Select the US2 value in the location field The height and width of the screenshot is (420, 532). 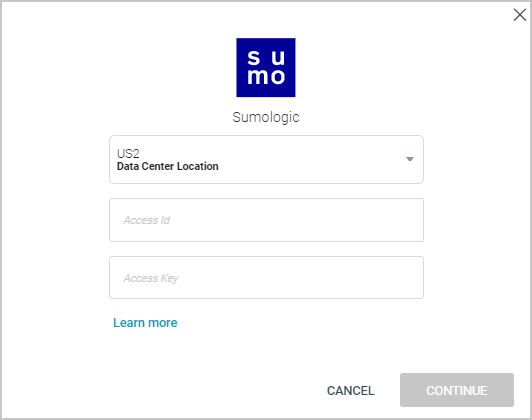128,153
